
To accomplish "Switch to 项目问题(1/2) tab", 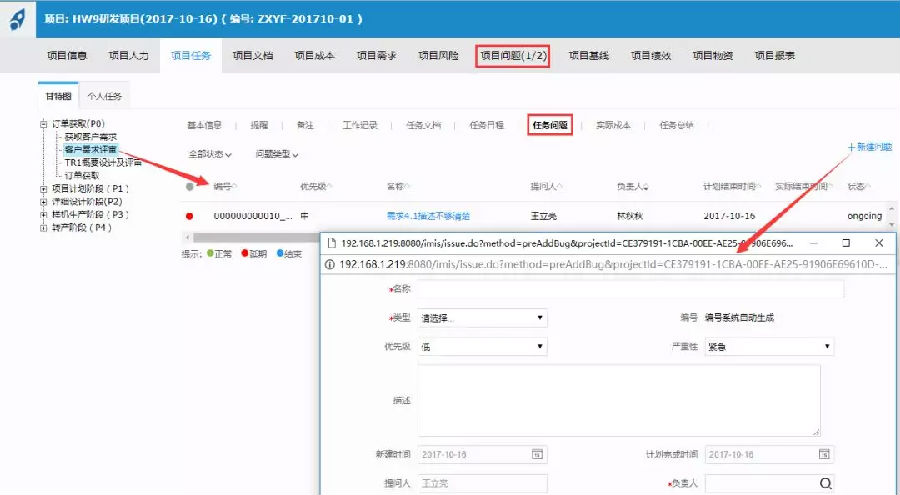I will tap(513, 56).
